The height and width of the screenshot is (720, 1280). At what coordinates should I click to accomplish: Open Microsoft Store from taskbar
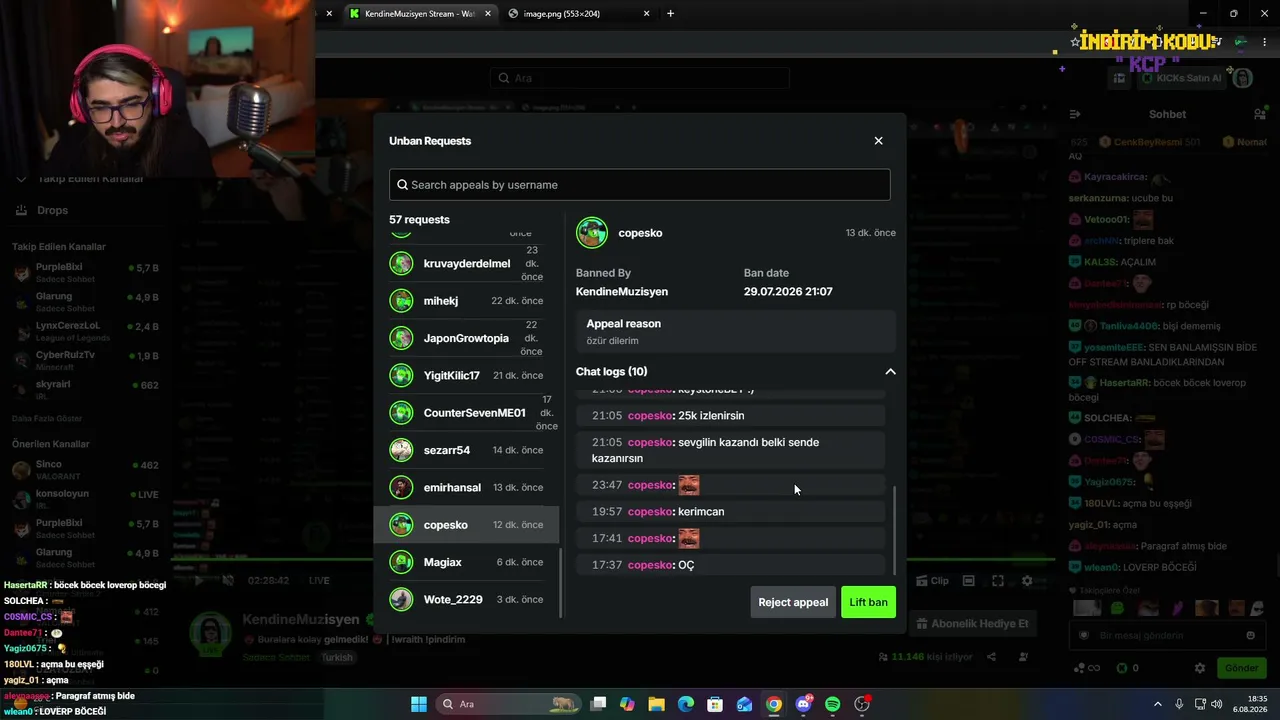coord(715,704)
